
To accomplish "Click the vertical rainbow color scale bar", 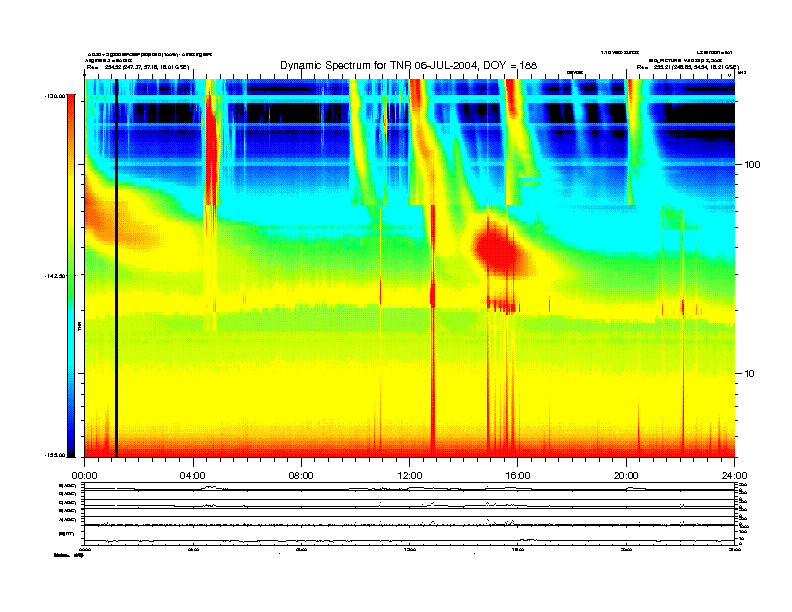I will pyautogui.click(x=72, y=275).
